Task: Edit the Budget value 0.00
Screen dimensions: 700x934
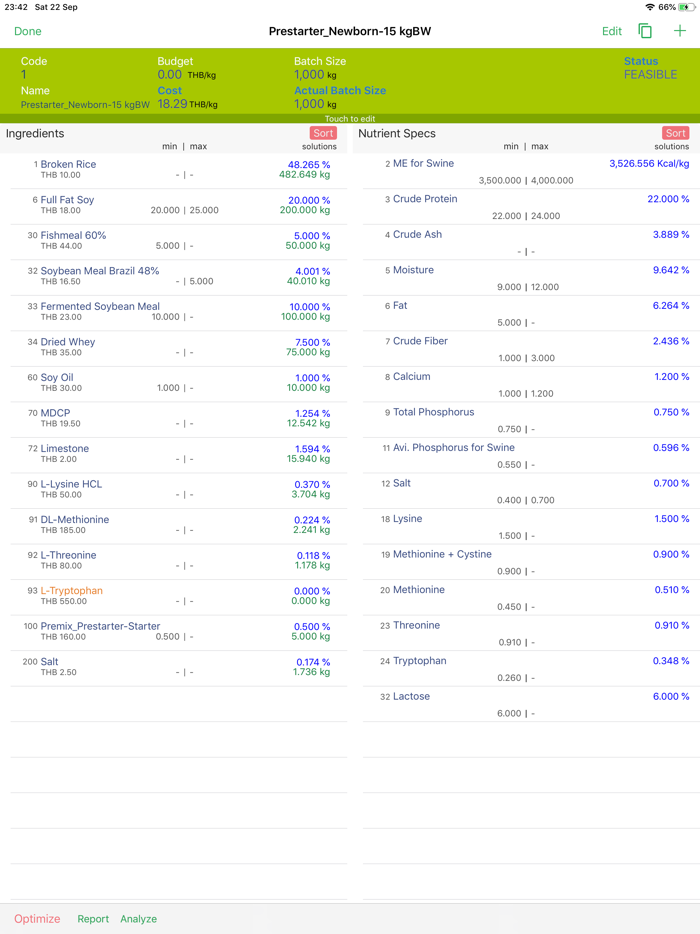Action: pyautogui.click(x=170, y=74)
